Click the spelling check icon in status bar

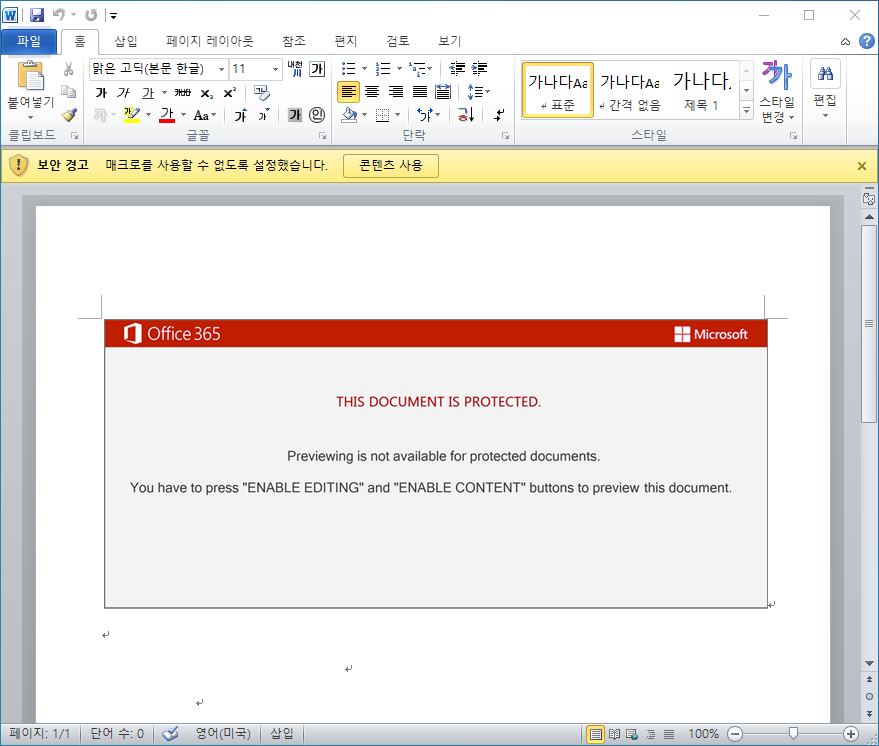pyautogui.click(x=170, y=734)
